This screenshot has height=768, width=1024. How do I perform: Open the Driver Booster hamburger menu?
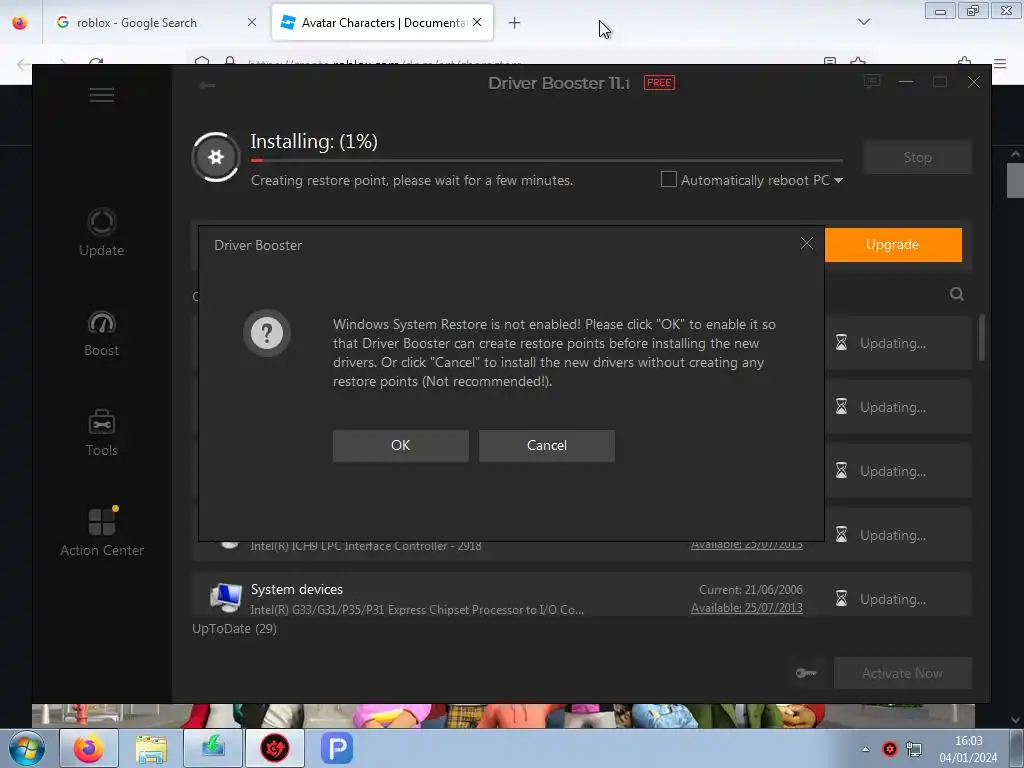(x=102, y=95)
